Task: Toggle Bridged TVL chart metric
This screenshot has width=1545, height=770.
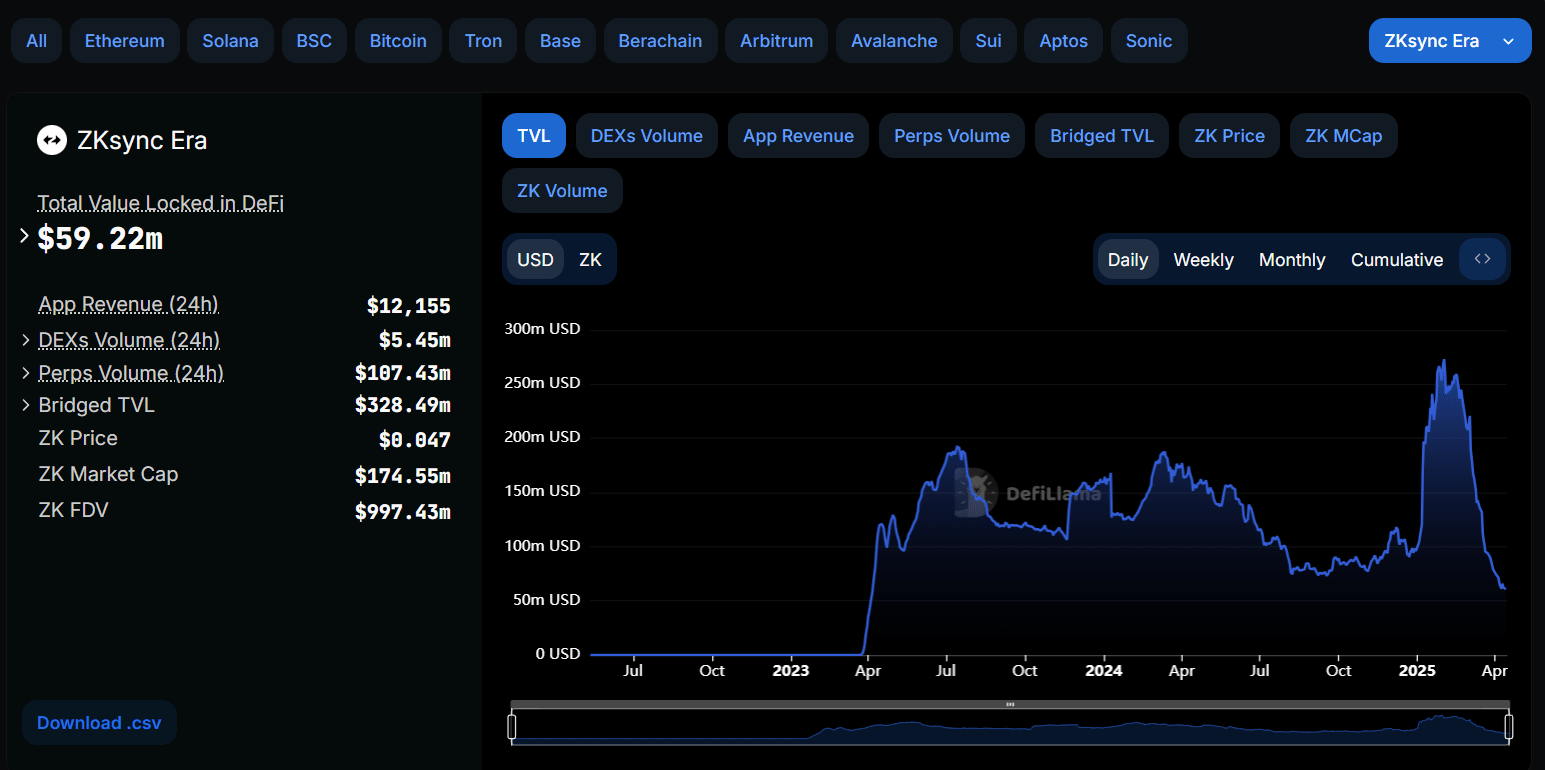Action: 1102,136
